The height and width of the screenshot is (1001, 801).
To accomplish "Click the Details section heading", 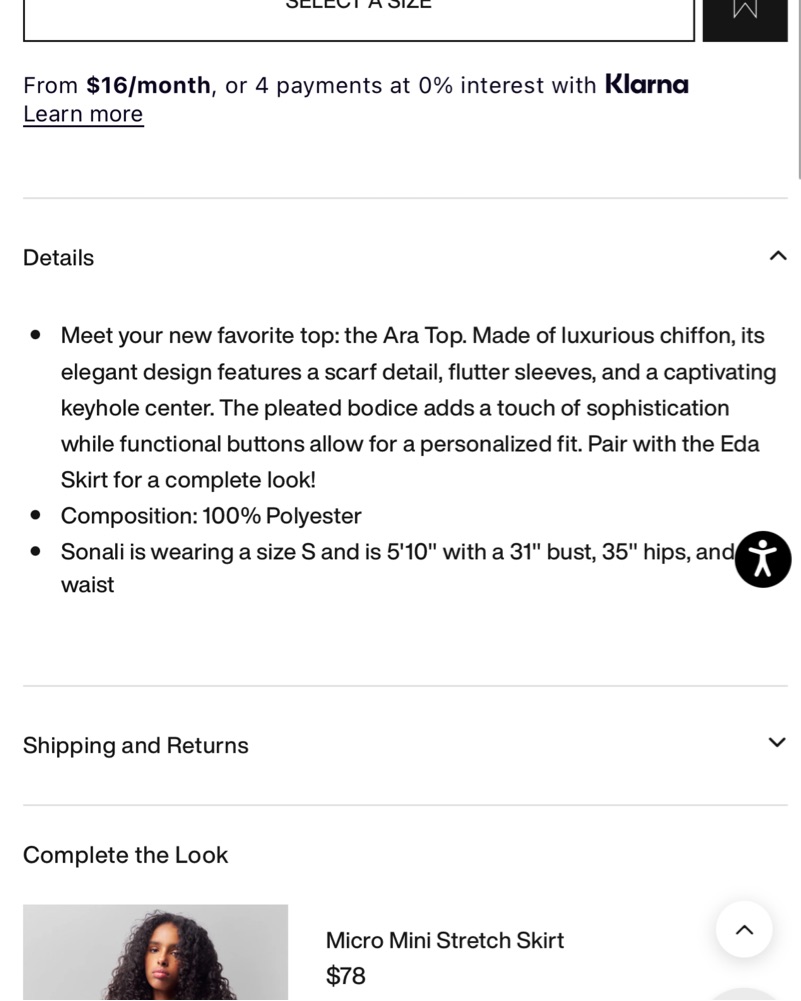I will coord(59,258).
